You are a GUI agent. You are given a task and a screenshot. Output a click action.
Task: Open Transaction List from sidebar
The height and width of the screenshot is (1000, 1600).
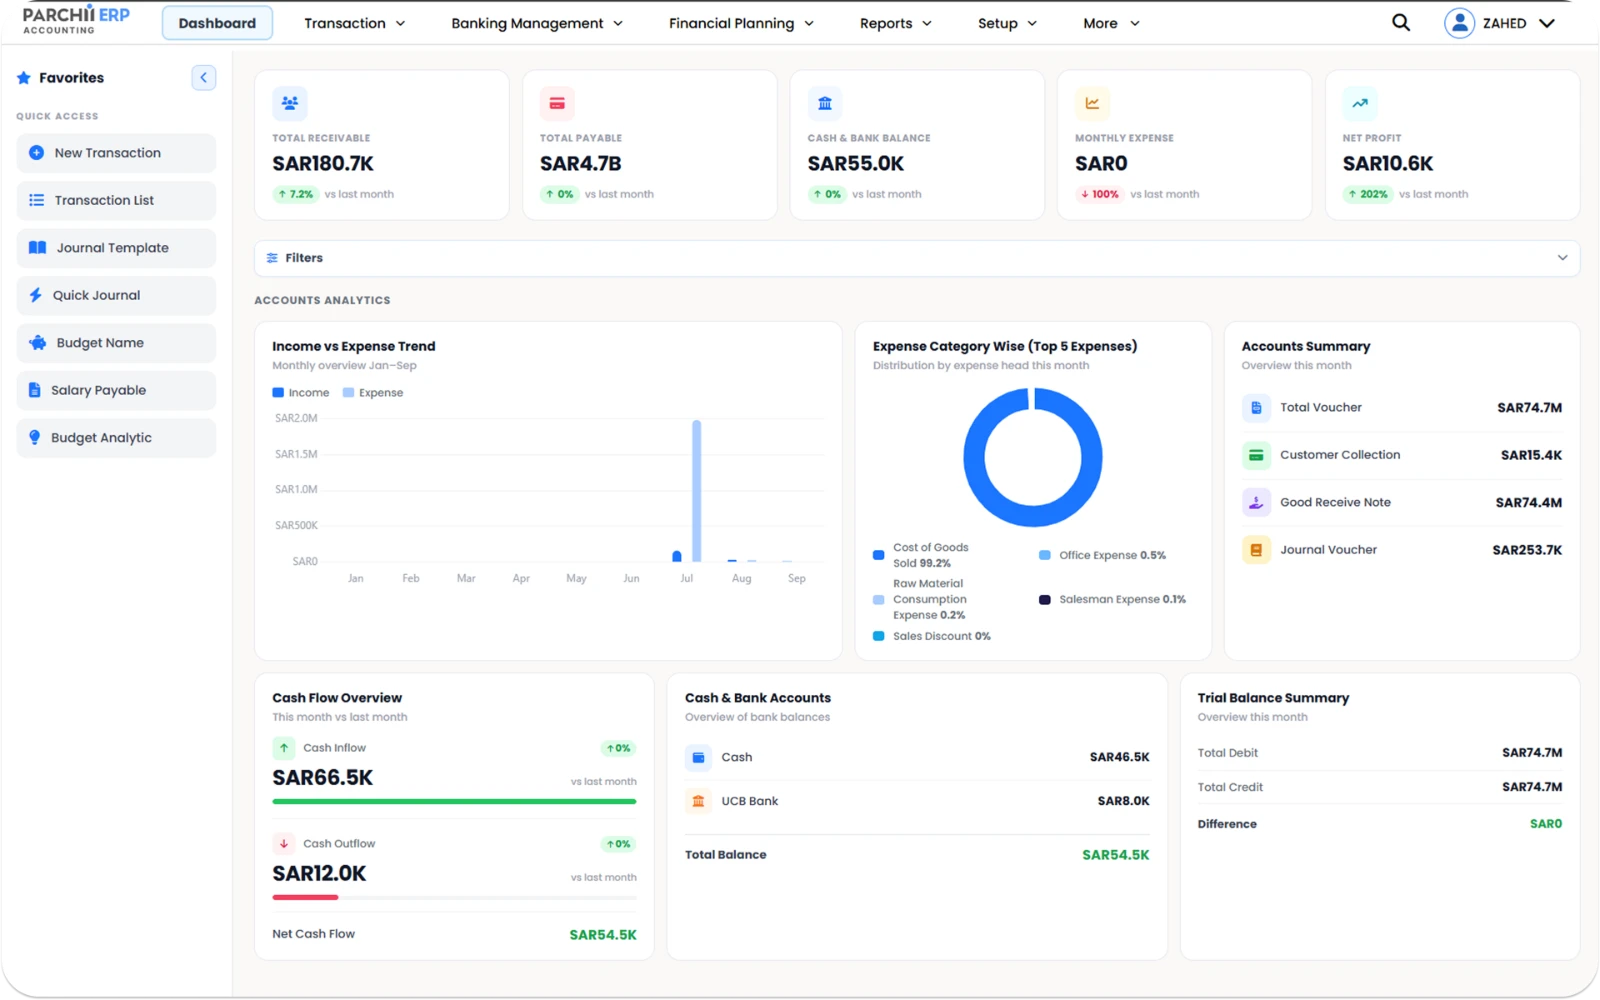pos(116,200)
